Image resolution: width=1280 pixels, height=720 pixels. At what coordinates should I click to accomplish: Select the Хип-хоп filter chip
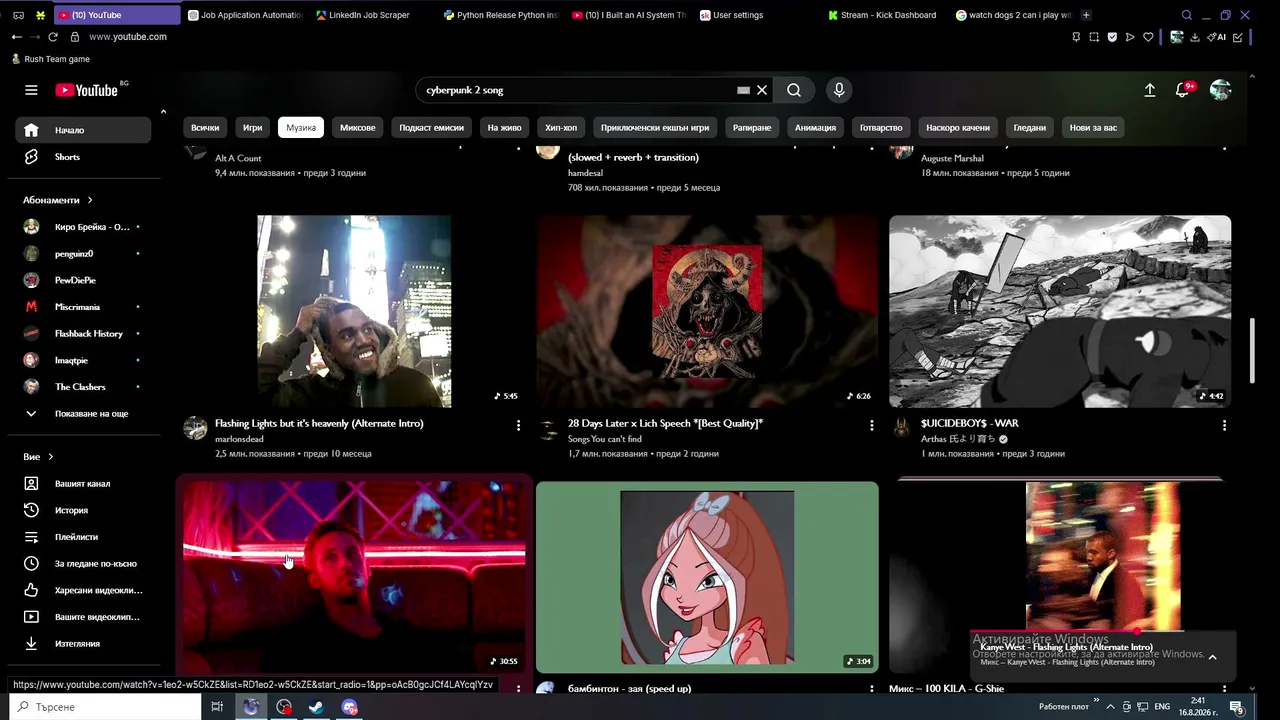[561, 128]
